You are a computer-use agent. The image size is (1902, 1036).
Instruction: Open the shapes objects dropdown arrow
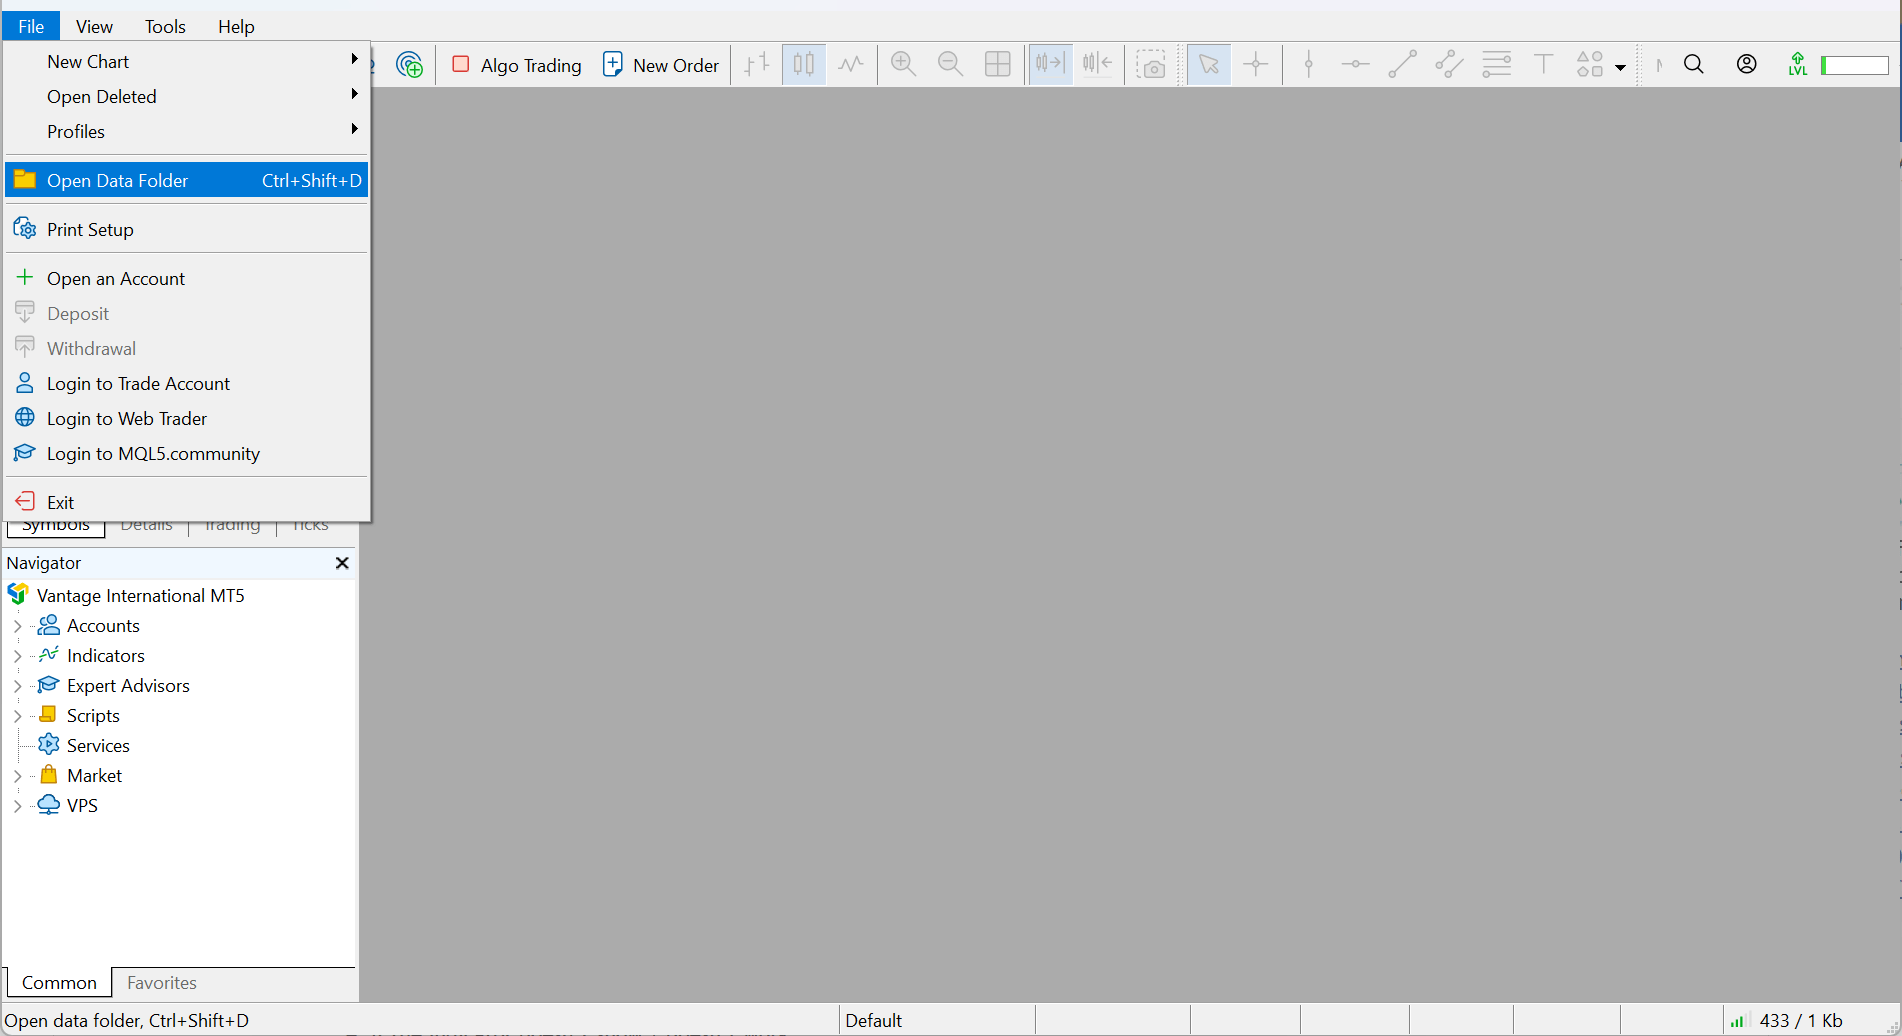(x=1620, y=68)
